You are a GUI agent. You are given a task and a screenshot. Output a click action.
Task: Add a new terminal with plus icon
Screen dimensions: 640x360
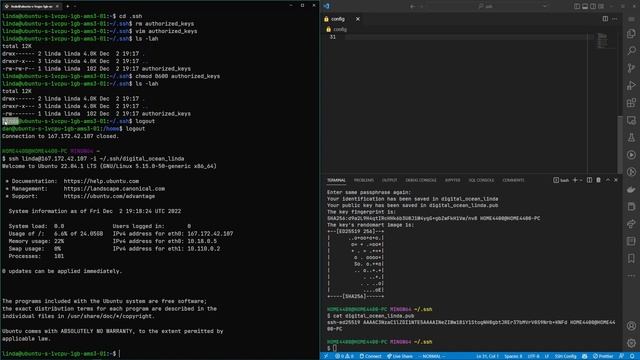click(x=575, y=180)
